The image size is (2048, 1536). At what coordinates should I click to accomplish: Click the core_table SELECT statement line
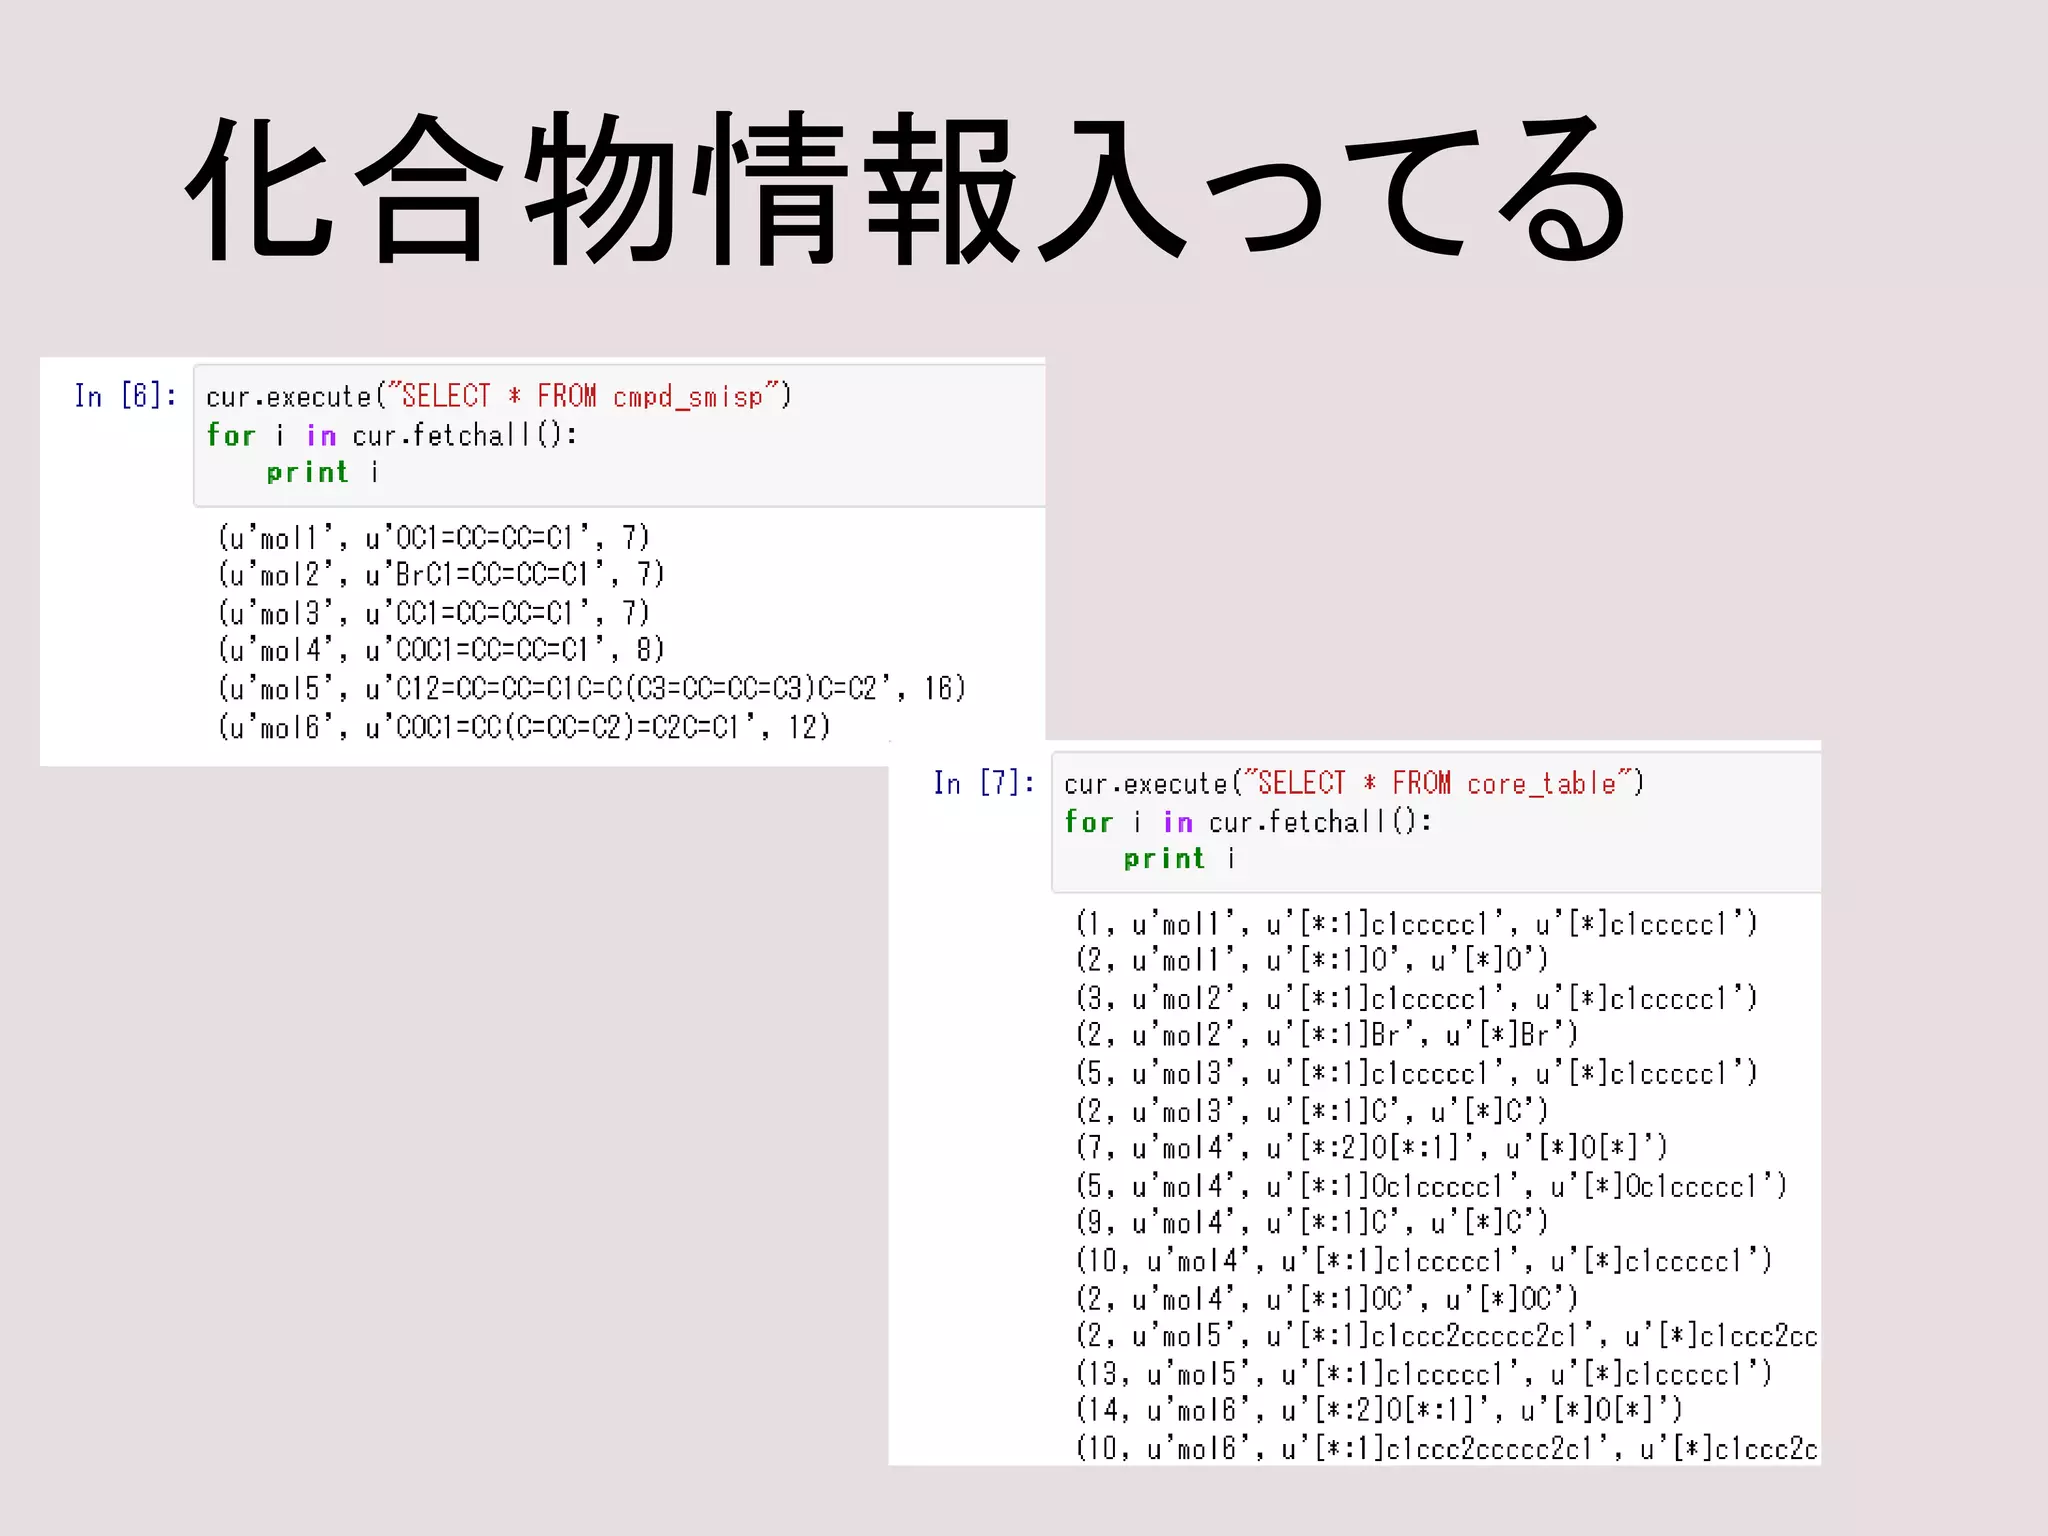click(x=1354, y=783)
